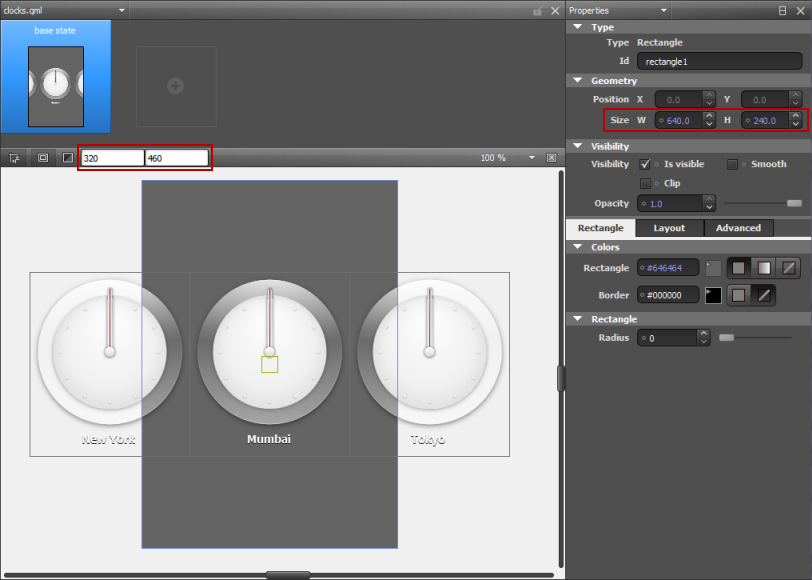
Task: Click the half-shaded square toolbar icon
Action: coord(67,158)
